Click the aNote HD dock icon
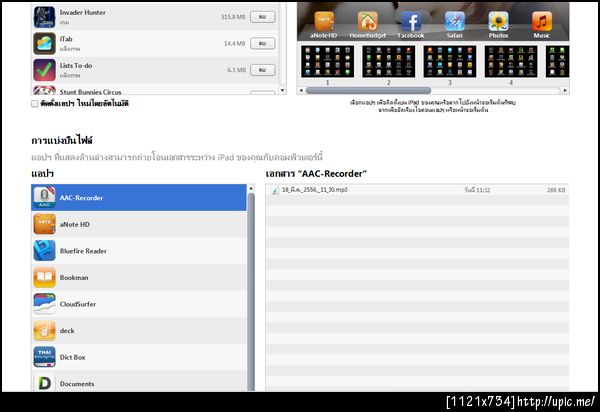 (x=324, y=21)
